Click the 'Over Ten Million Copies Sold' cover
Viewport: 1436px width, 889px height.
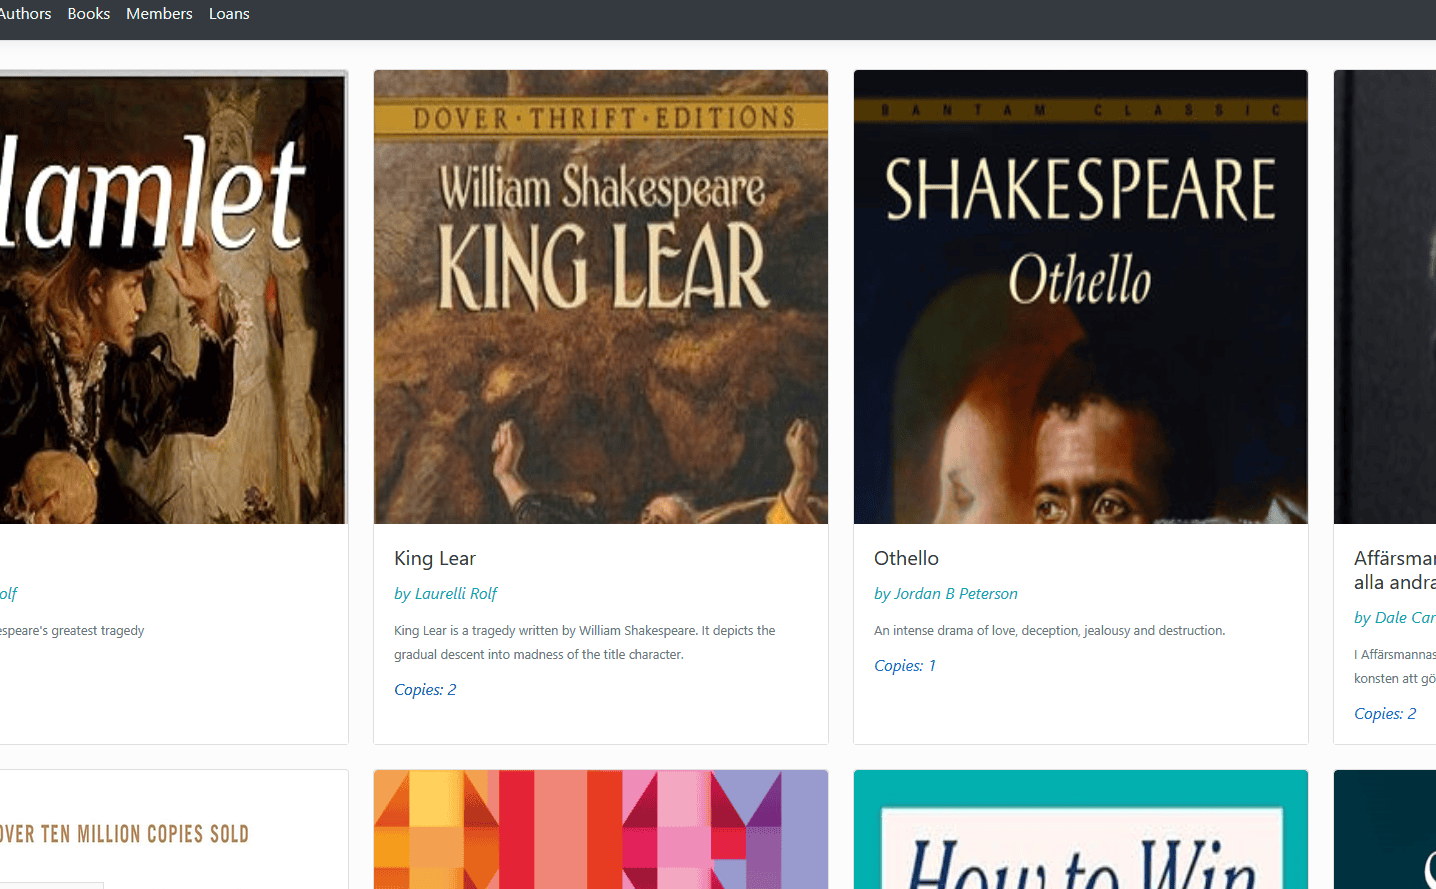[172, 832]
